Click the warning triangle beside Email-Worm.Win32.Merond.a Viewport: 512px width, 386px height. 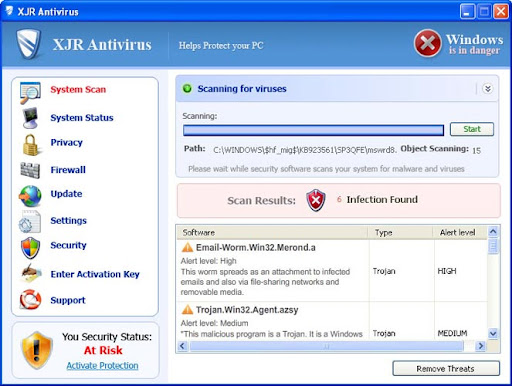pos(187,247)
